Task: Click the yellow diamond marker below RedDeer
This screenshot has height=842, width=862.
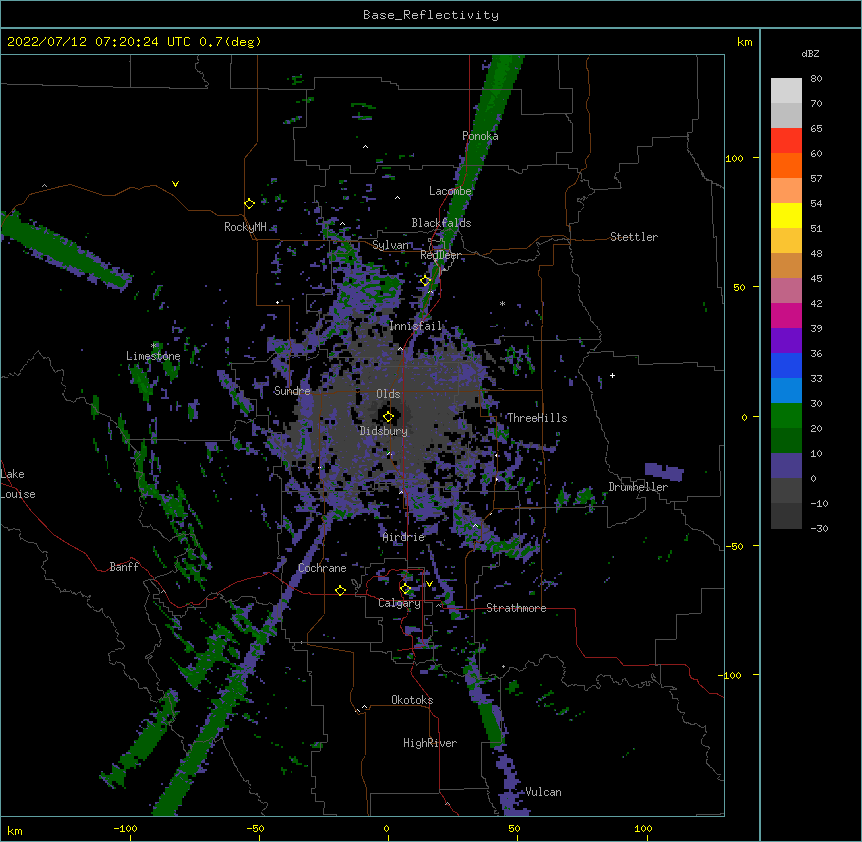Action: pyautogui.click(x=425, y=281)
